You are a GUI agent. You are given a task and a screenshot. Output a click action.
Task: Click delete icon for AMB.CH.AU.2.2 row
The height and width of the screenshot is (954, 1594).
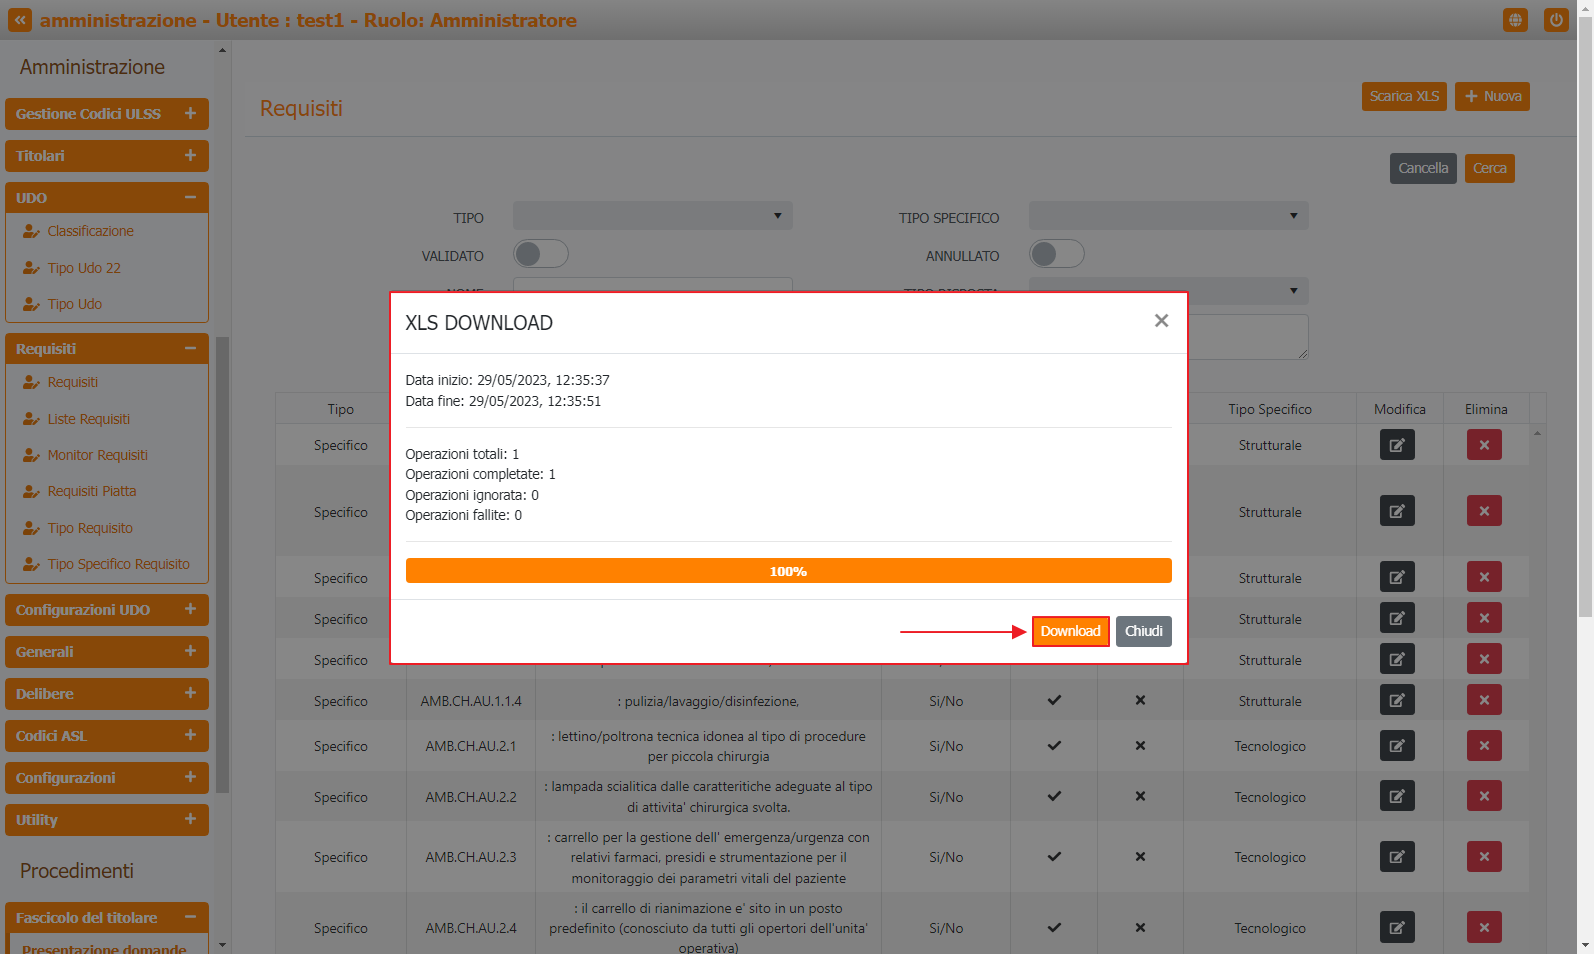coord(1484,797)
